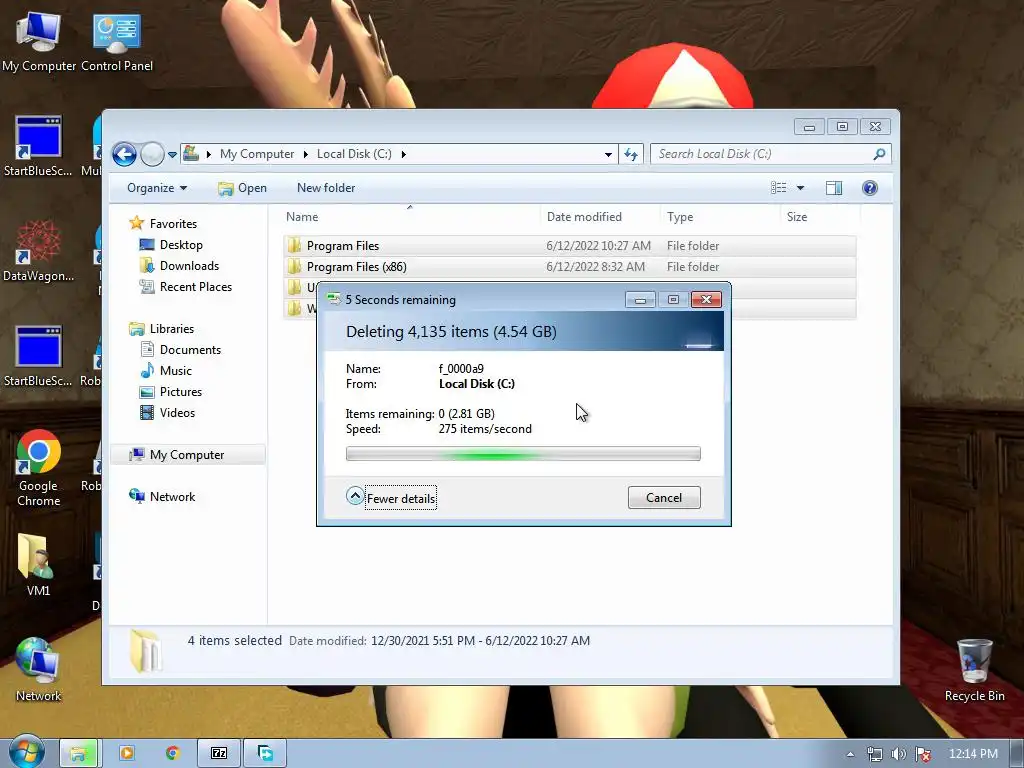1024x768 pixels.
Task: Open Explorer help question mark
Action: click(870, 188)
